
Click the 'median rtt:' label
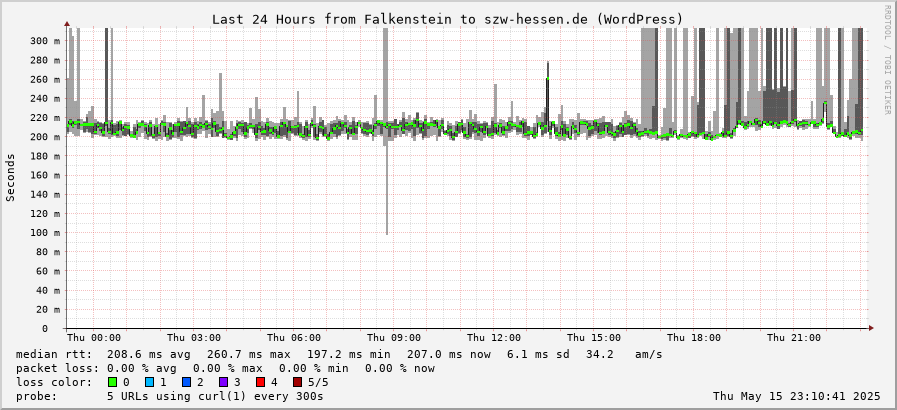(54, 355)
